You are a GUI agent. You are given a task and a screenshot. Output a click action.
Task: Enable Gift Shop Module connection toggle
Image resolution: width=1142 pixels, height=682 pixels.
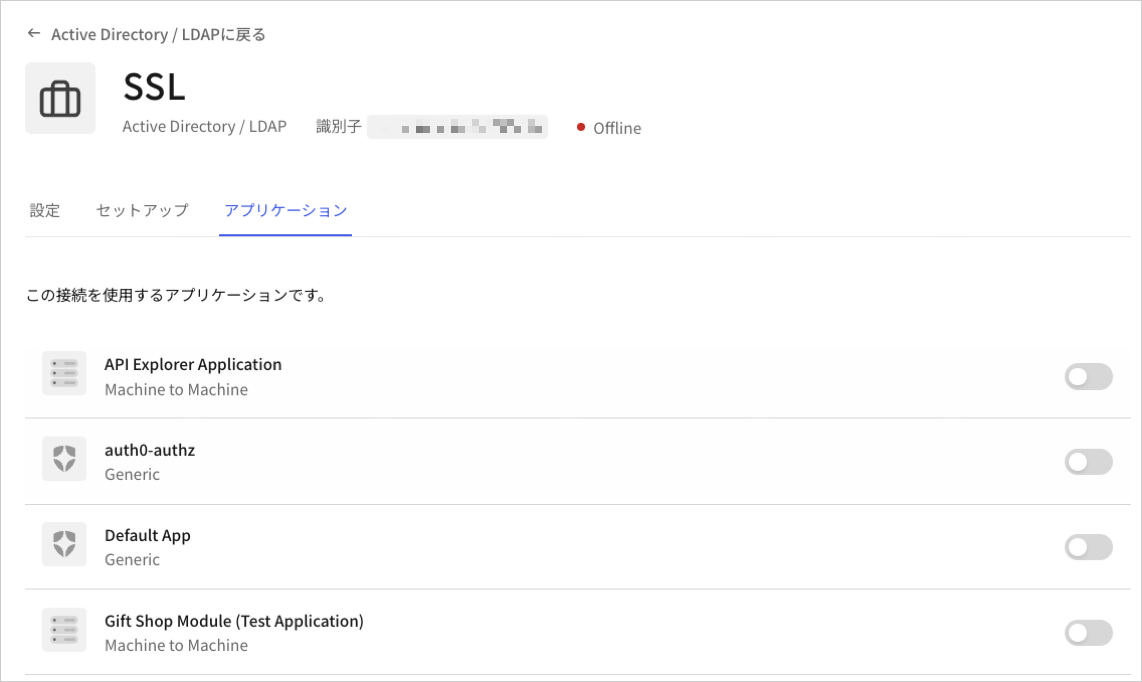(1088, 632)
